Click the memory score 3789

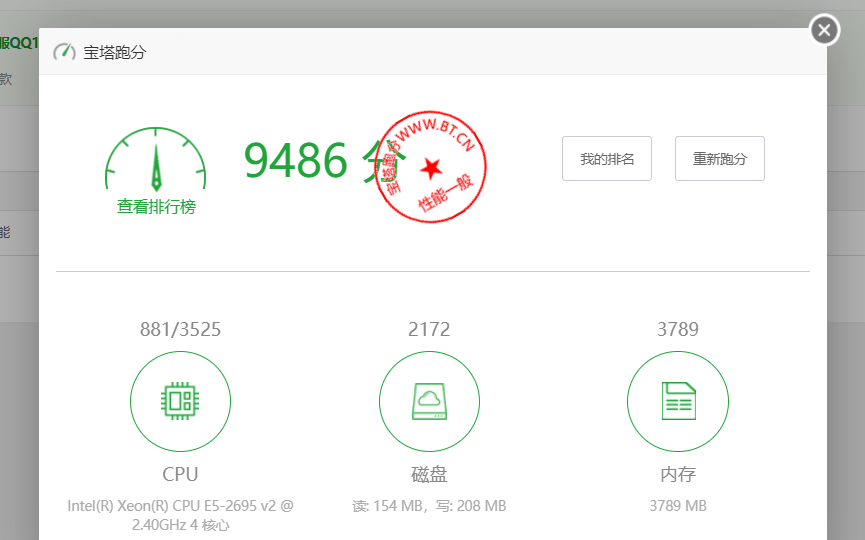(x=678, y=330)
